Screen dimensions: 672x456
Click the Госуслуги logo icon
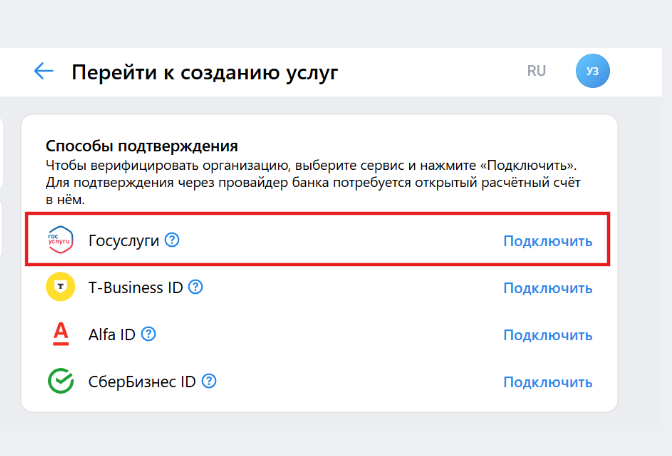(x=60, y=240)
